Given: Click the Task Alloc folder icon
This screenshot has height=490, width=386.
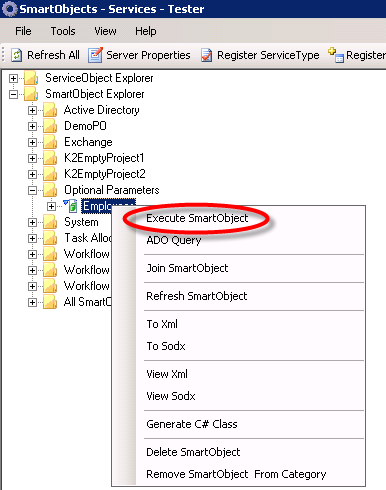Looking at the screenshot, I should point(50,238).
